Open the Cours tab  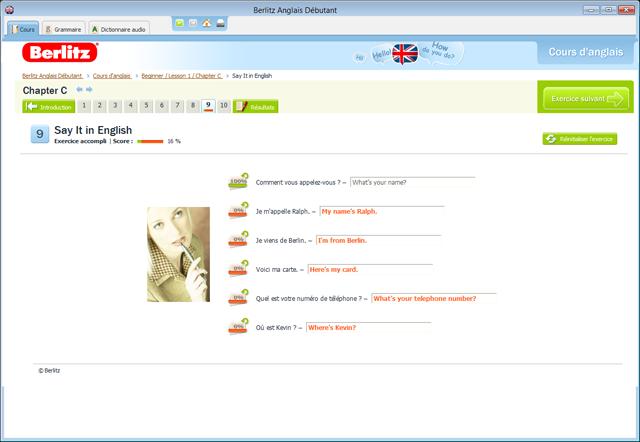point(23,29)
